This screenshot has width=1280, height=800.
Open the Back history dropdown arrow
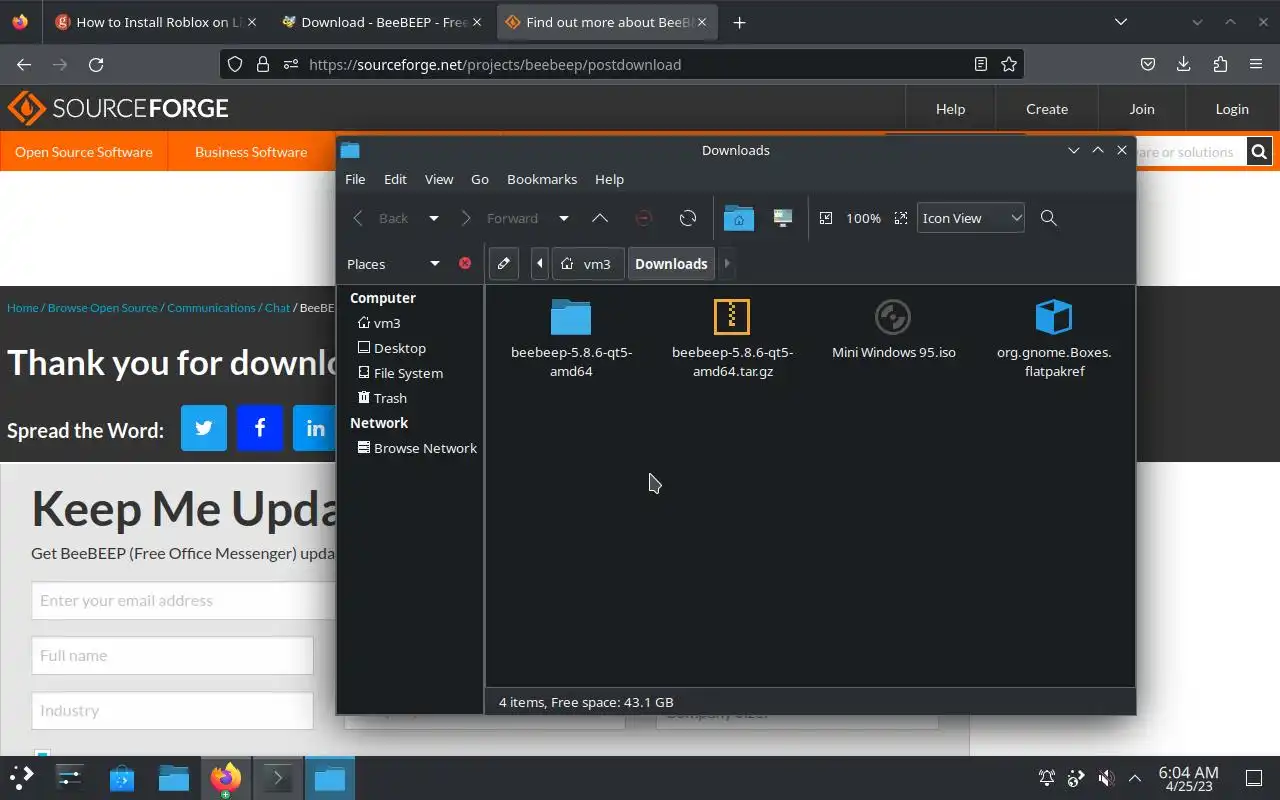click(434, 218)
